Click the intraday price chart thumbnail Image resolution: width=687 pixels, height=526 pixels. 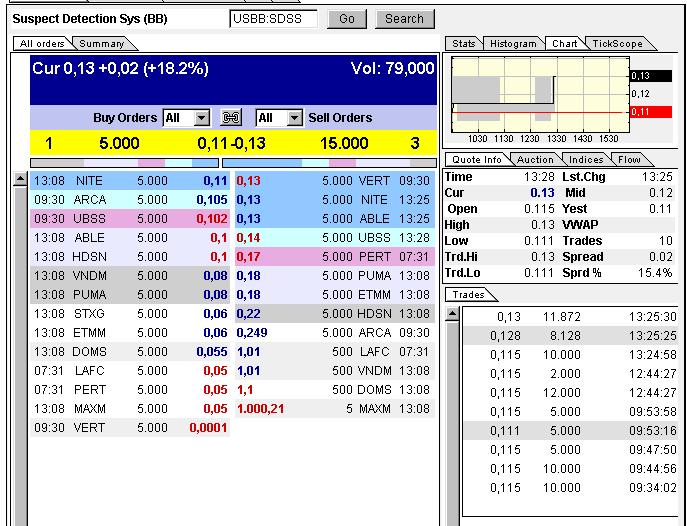pyautogui.click(x=540, y=94)
